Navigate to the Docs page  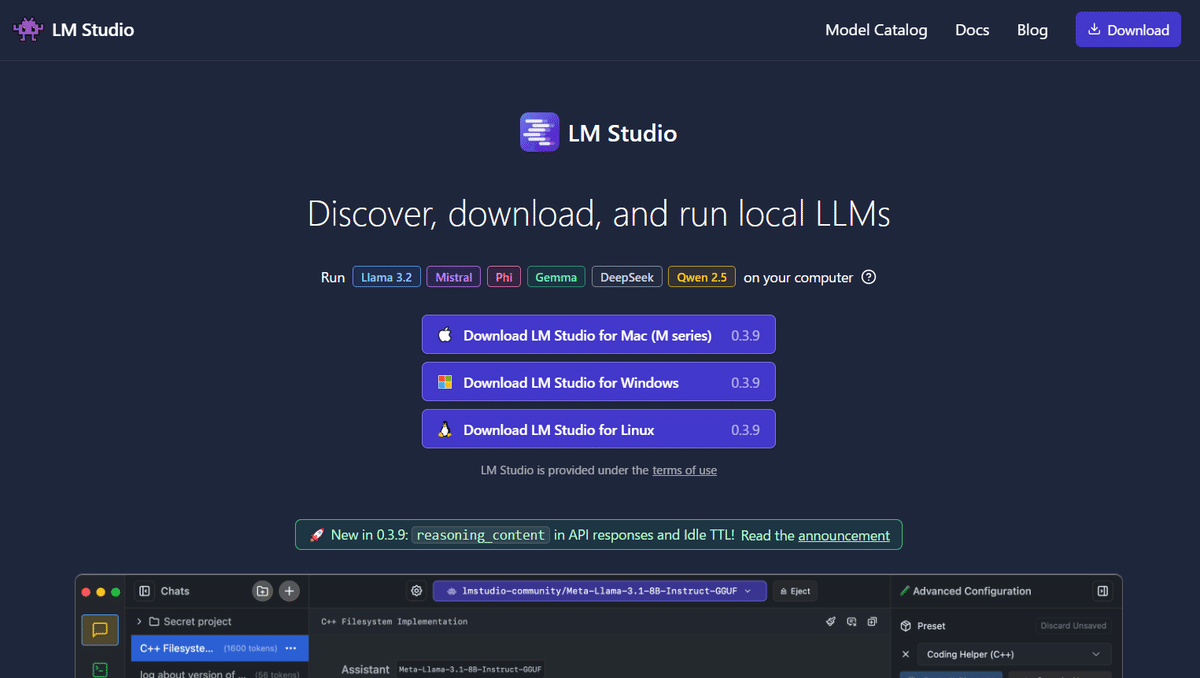click(x=971, y=30)
